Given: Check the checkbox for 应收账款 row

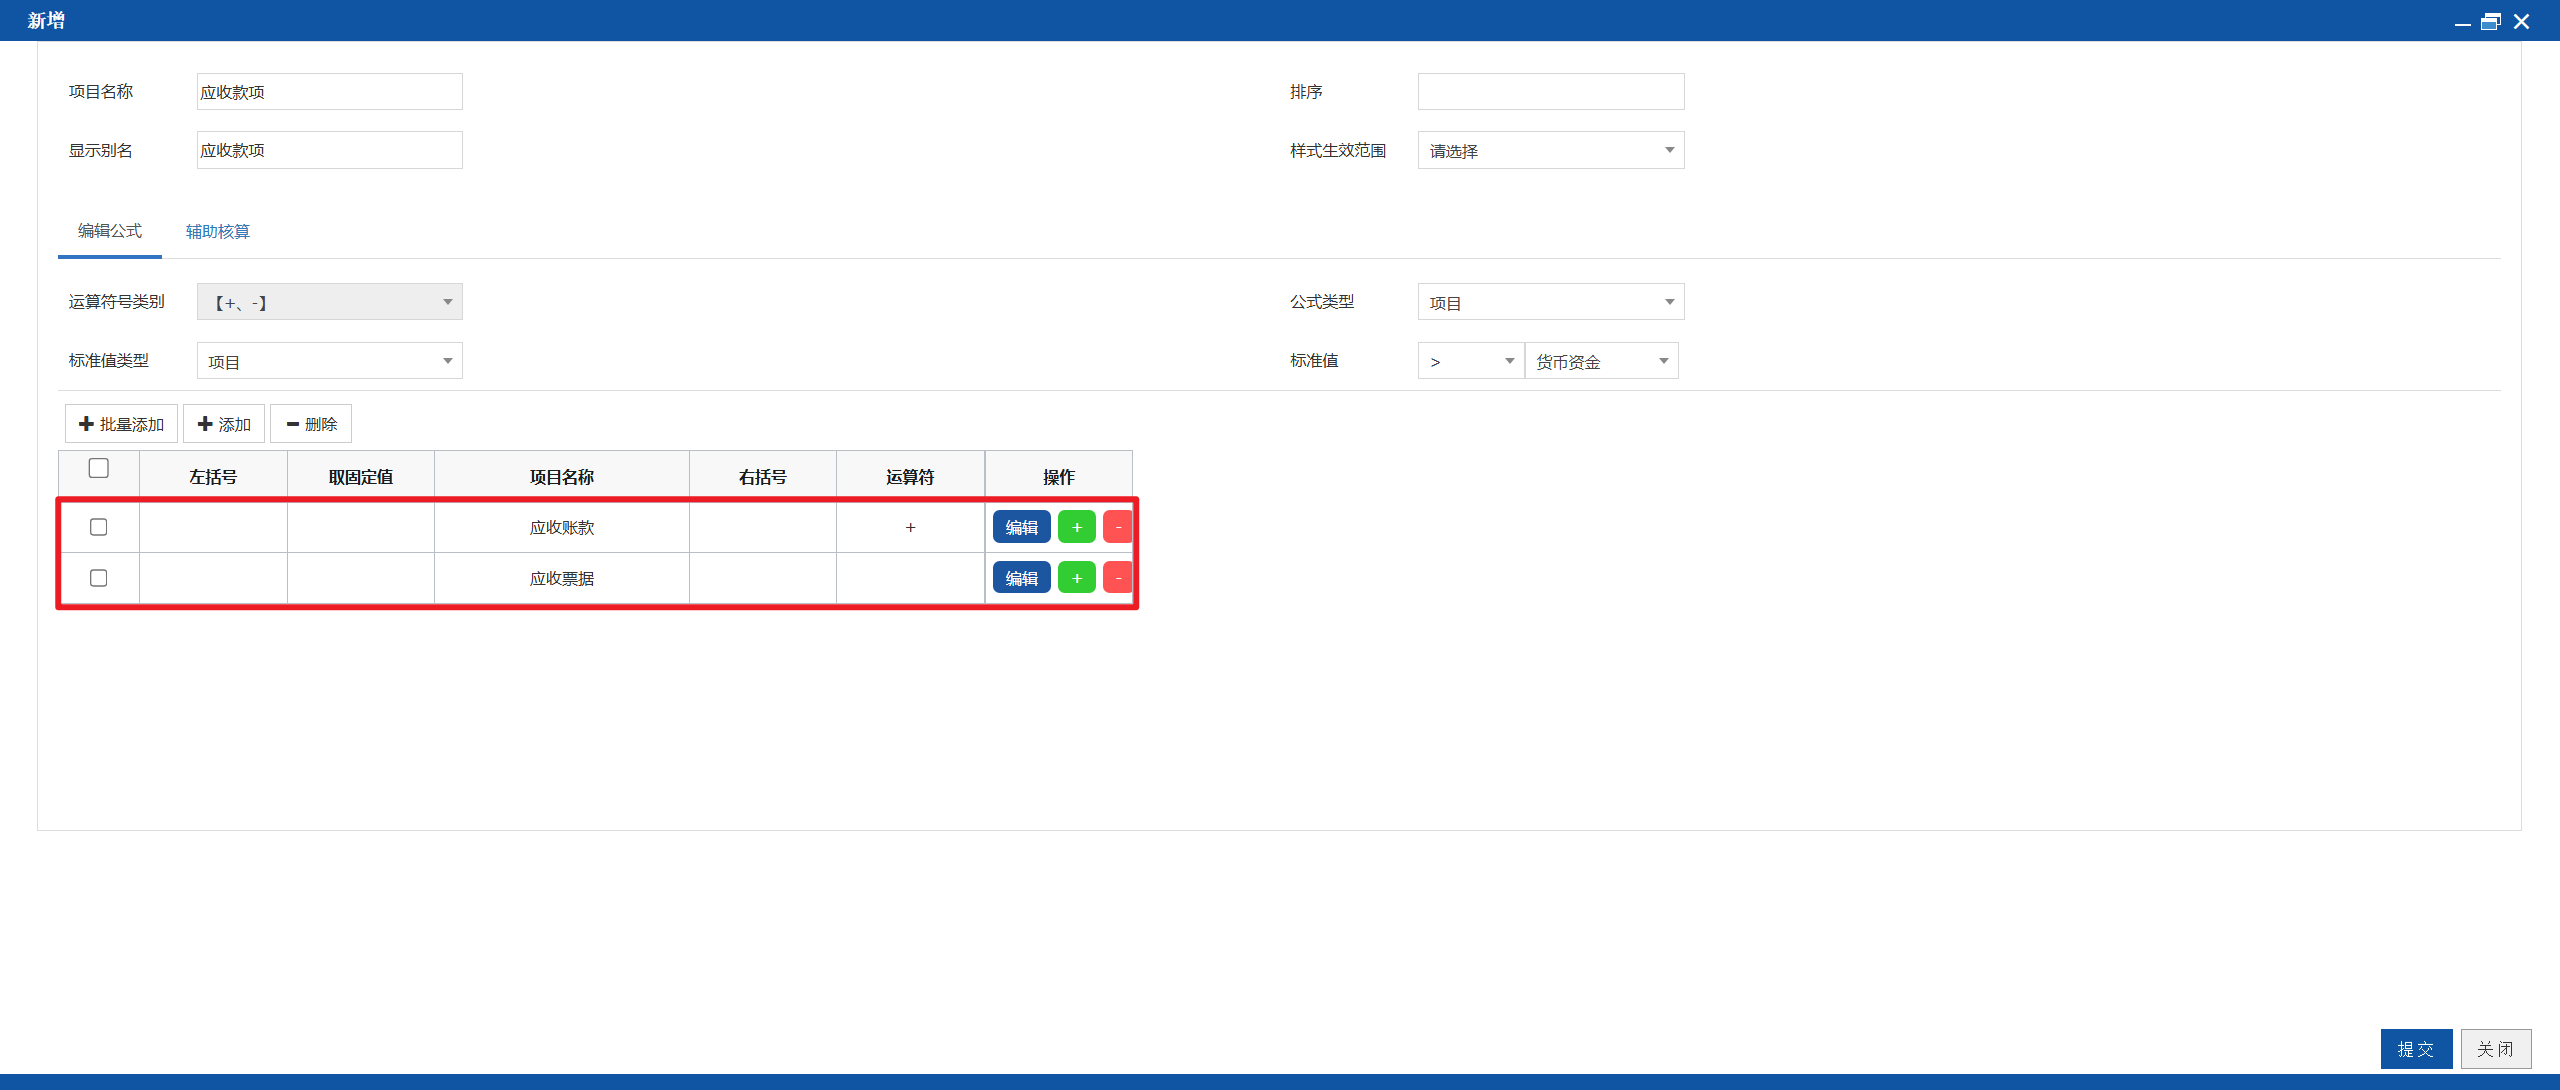Looking at the screenshot, I should point(98,527).
